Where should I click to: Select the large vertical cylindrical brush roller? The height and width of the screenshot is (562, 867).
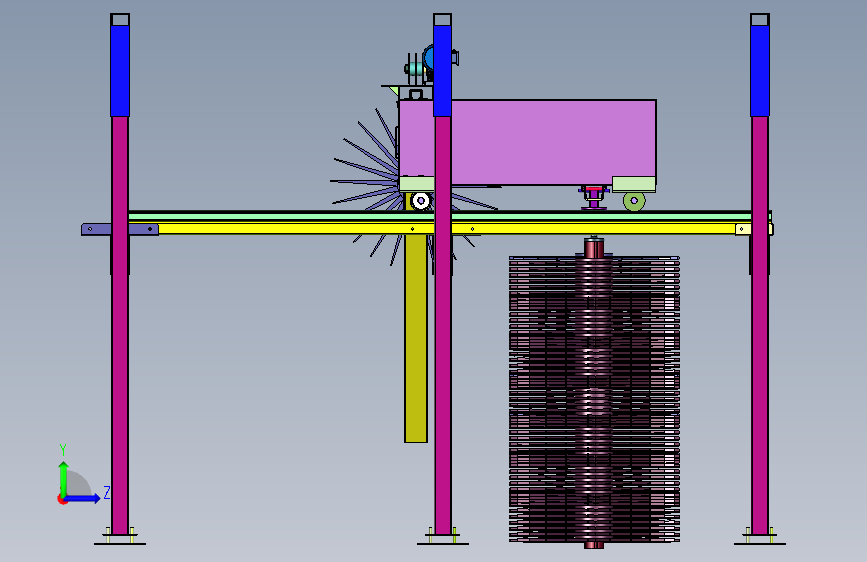594,398
